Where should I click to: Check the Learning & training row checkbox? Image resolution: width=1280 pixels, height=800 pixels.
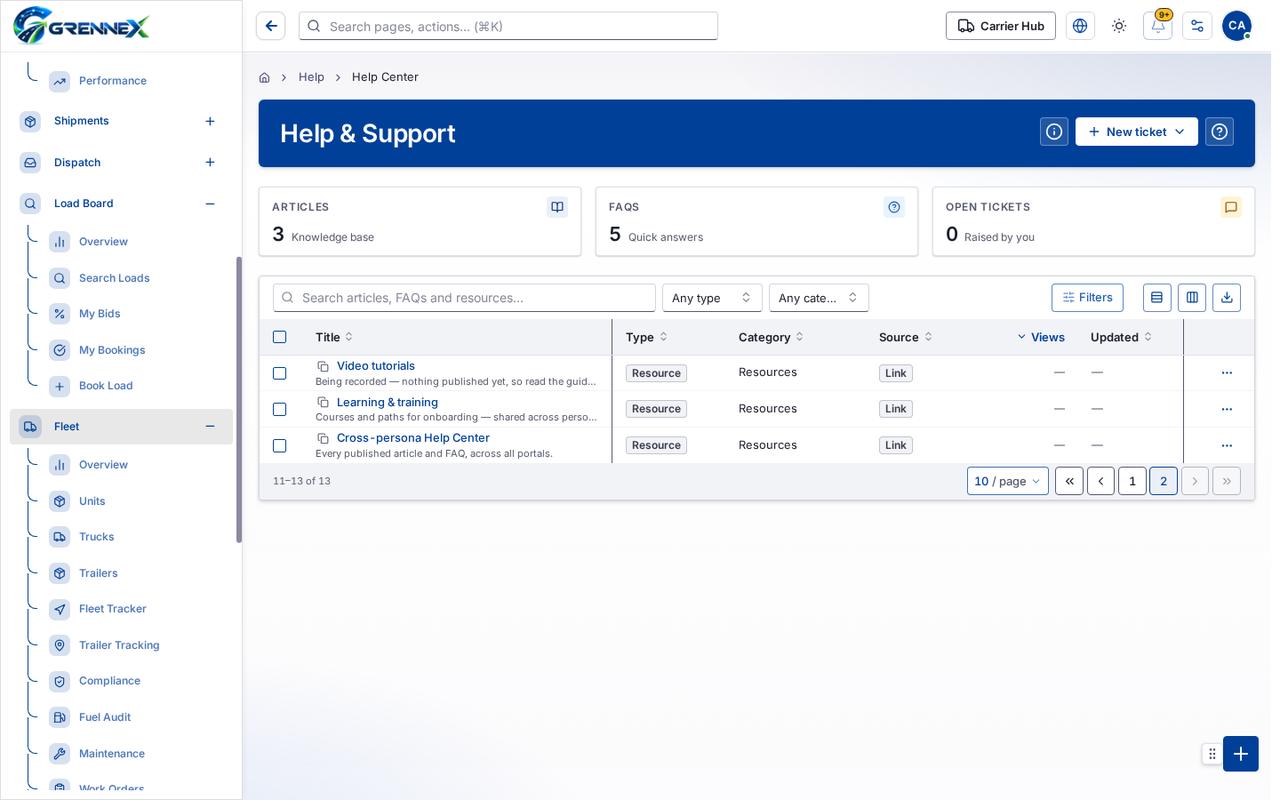(x=280, y=409)
